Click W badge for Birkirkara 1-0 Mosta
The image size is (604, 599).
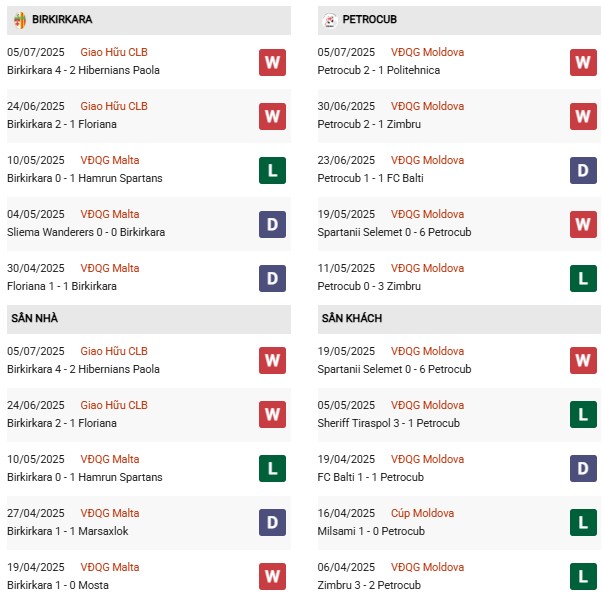(x=271, y=576)
